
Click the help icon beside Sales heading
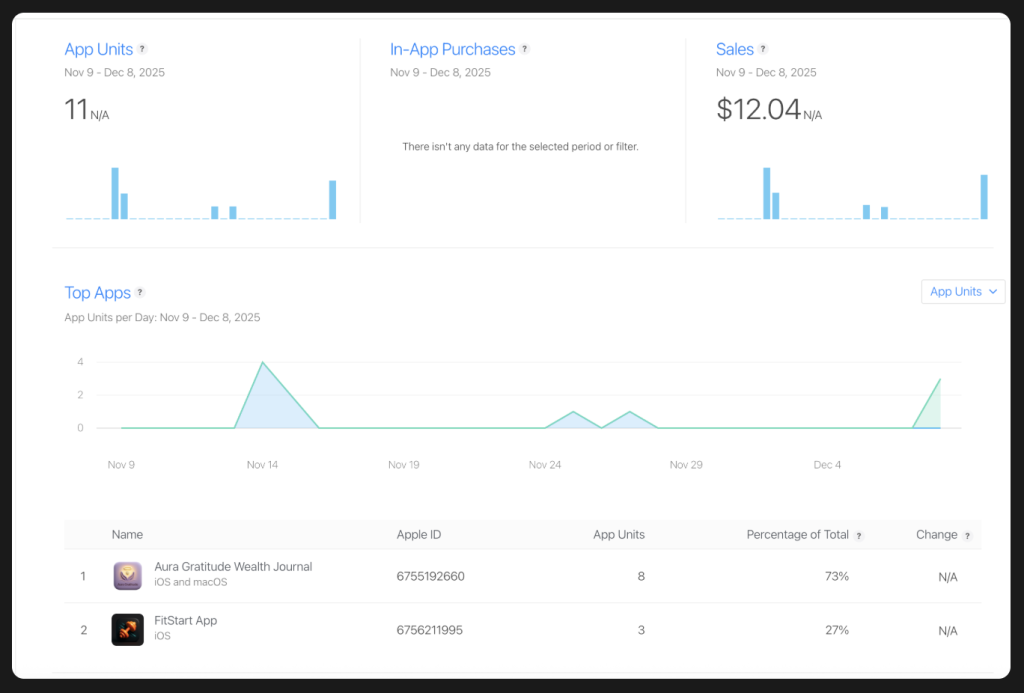[x=763, y=49]
